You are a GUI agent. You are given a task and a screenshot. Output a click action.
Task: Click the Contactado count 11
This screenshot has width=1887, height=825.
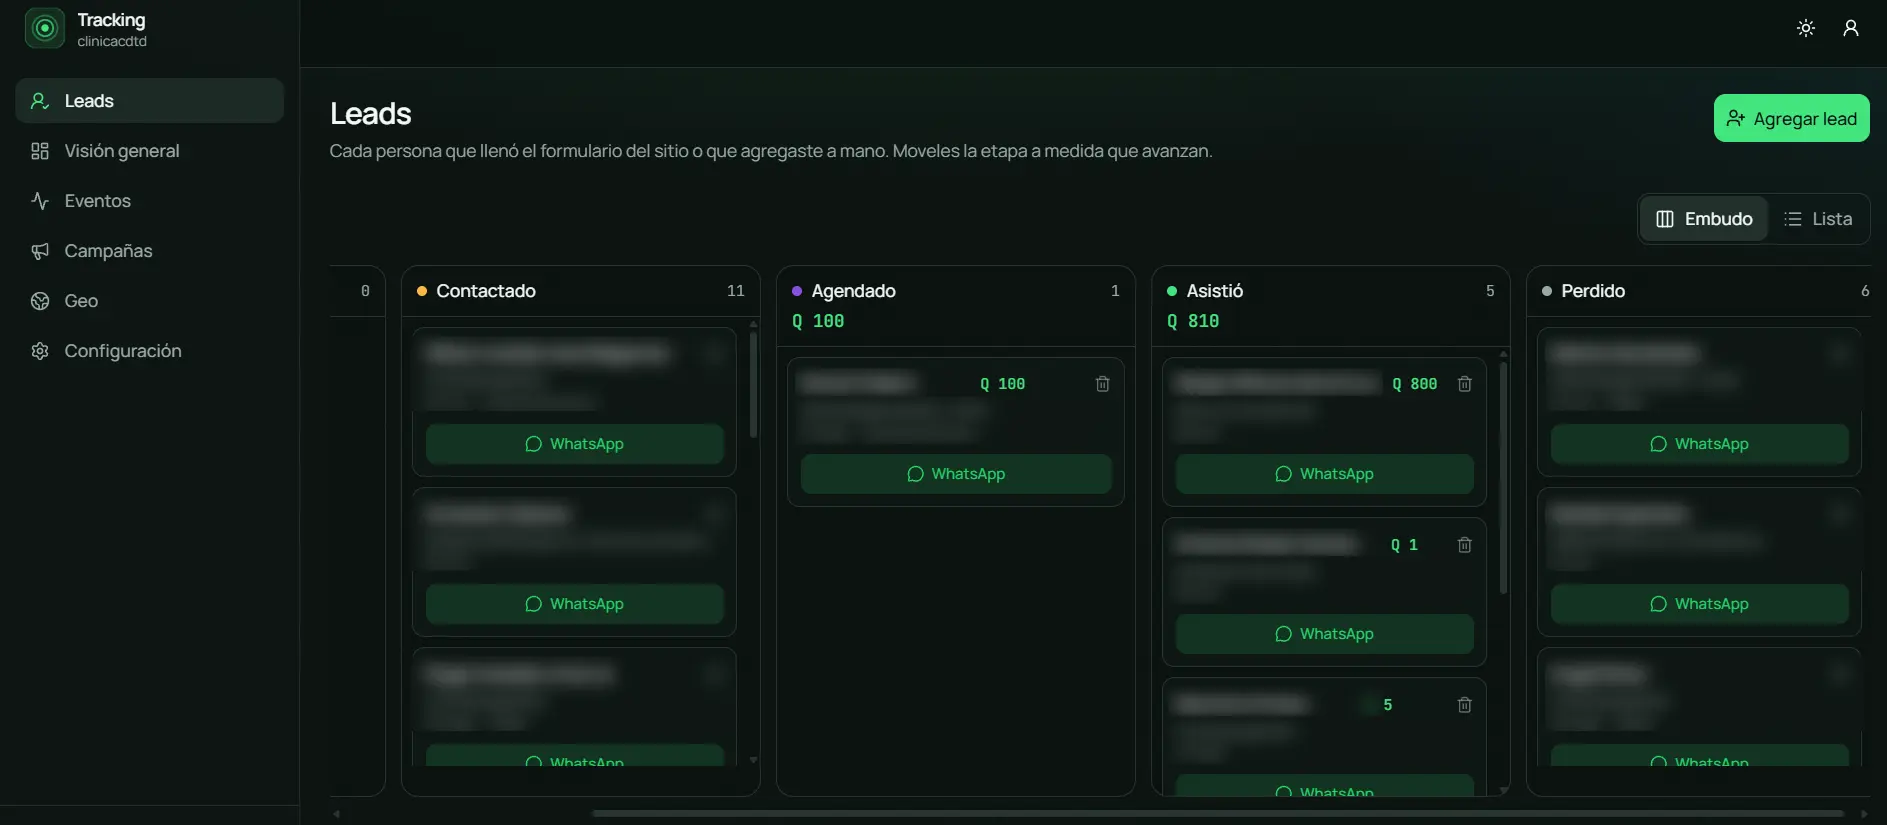pos(736,291)
